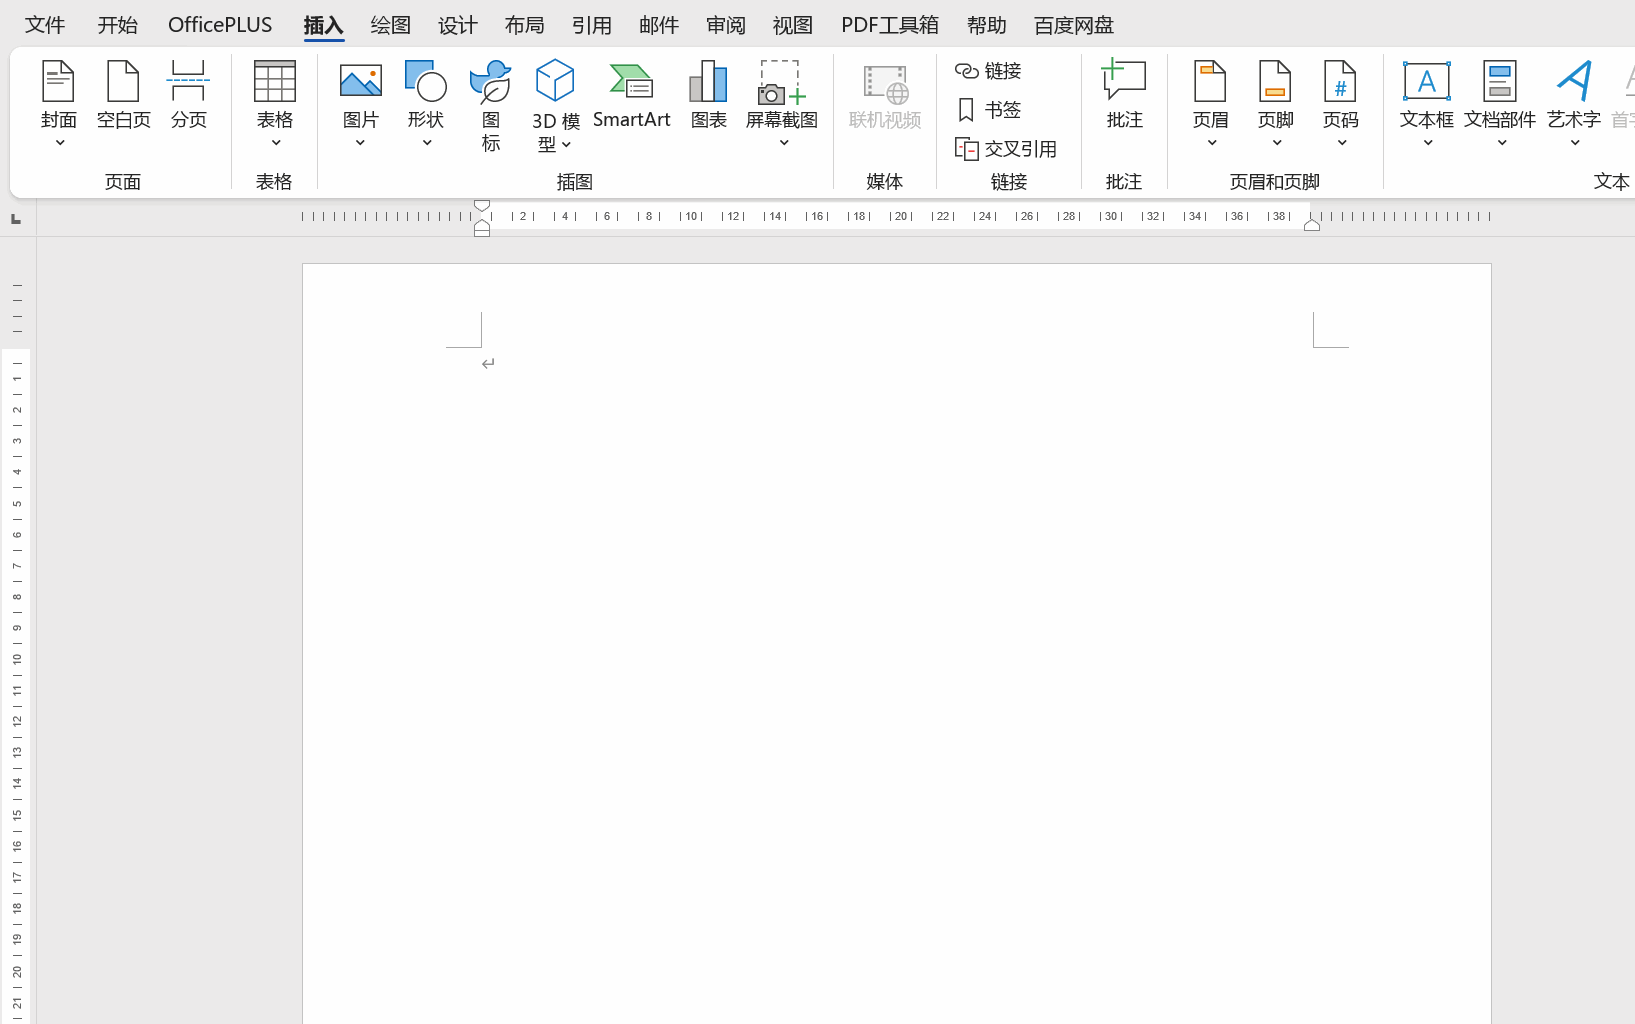1635x1024 pixels.
Task: Expand the shapes (形状) dropdown
Action: point(426,143)
